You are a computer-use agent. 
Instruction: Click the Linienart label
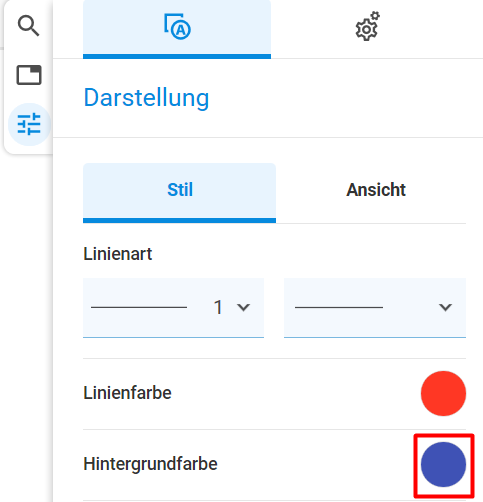pyautogui.click(x=118, y=254)
